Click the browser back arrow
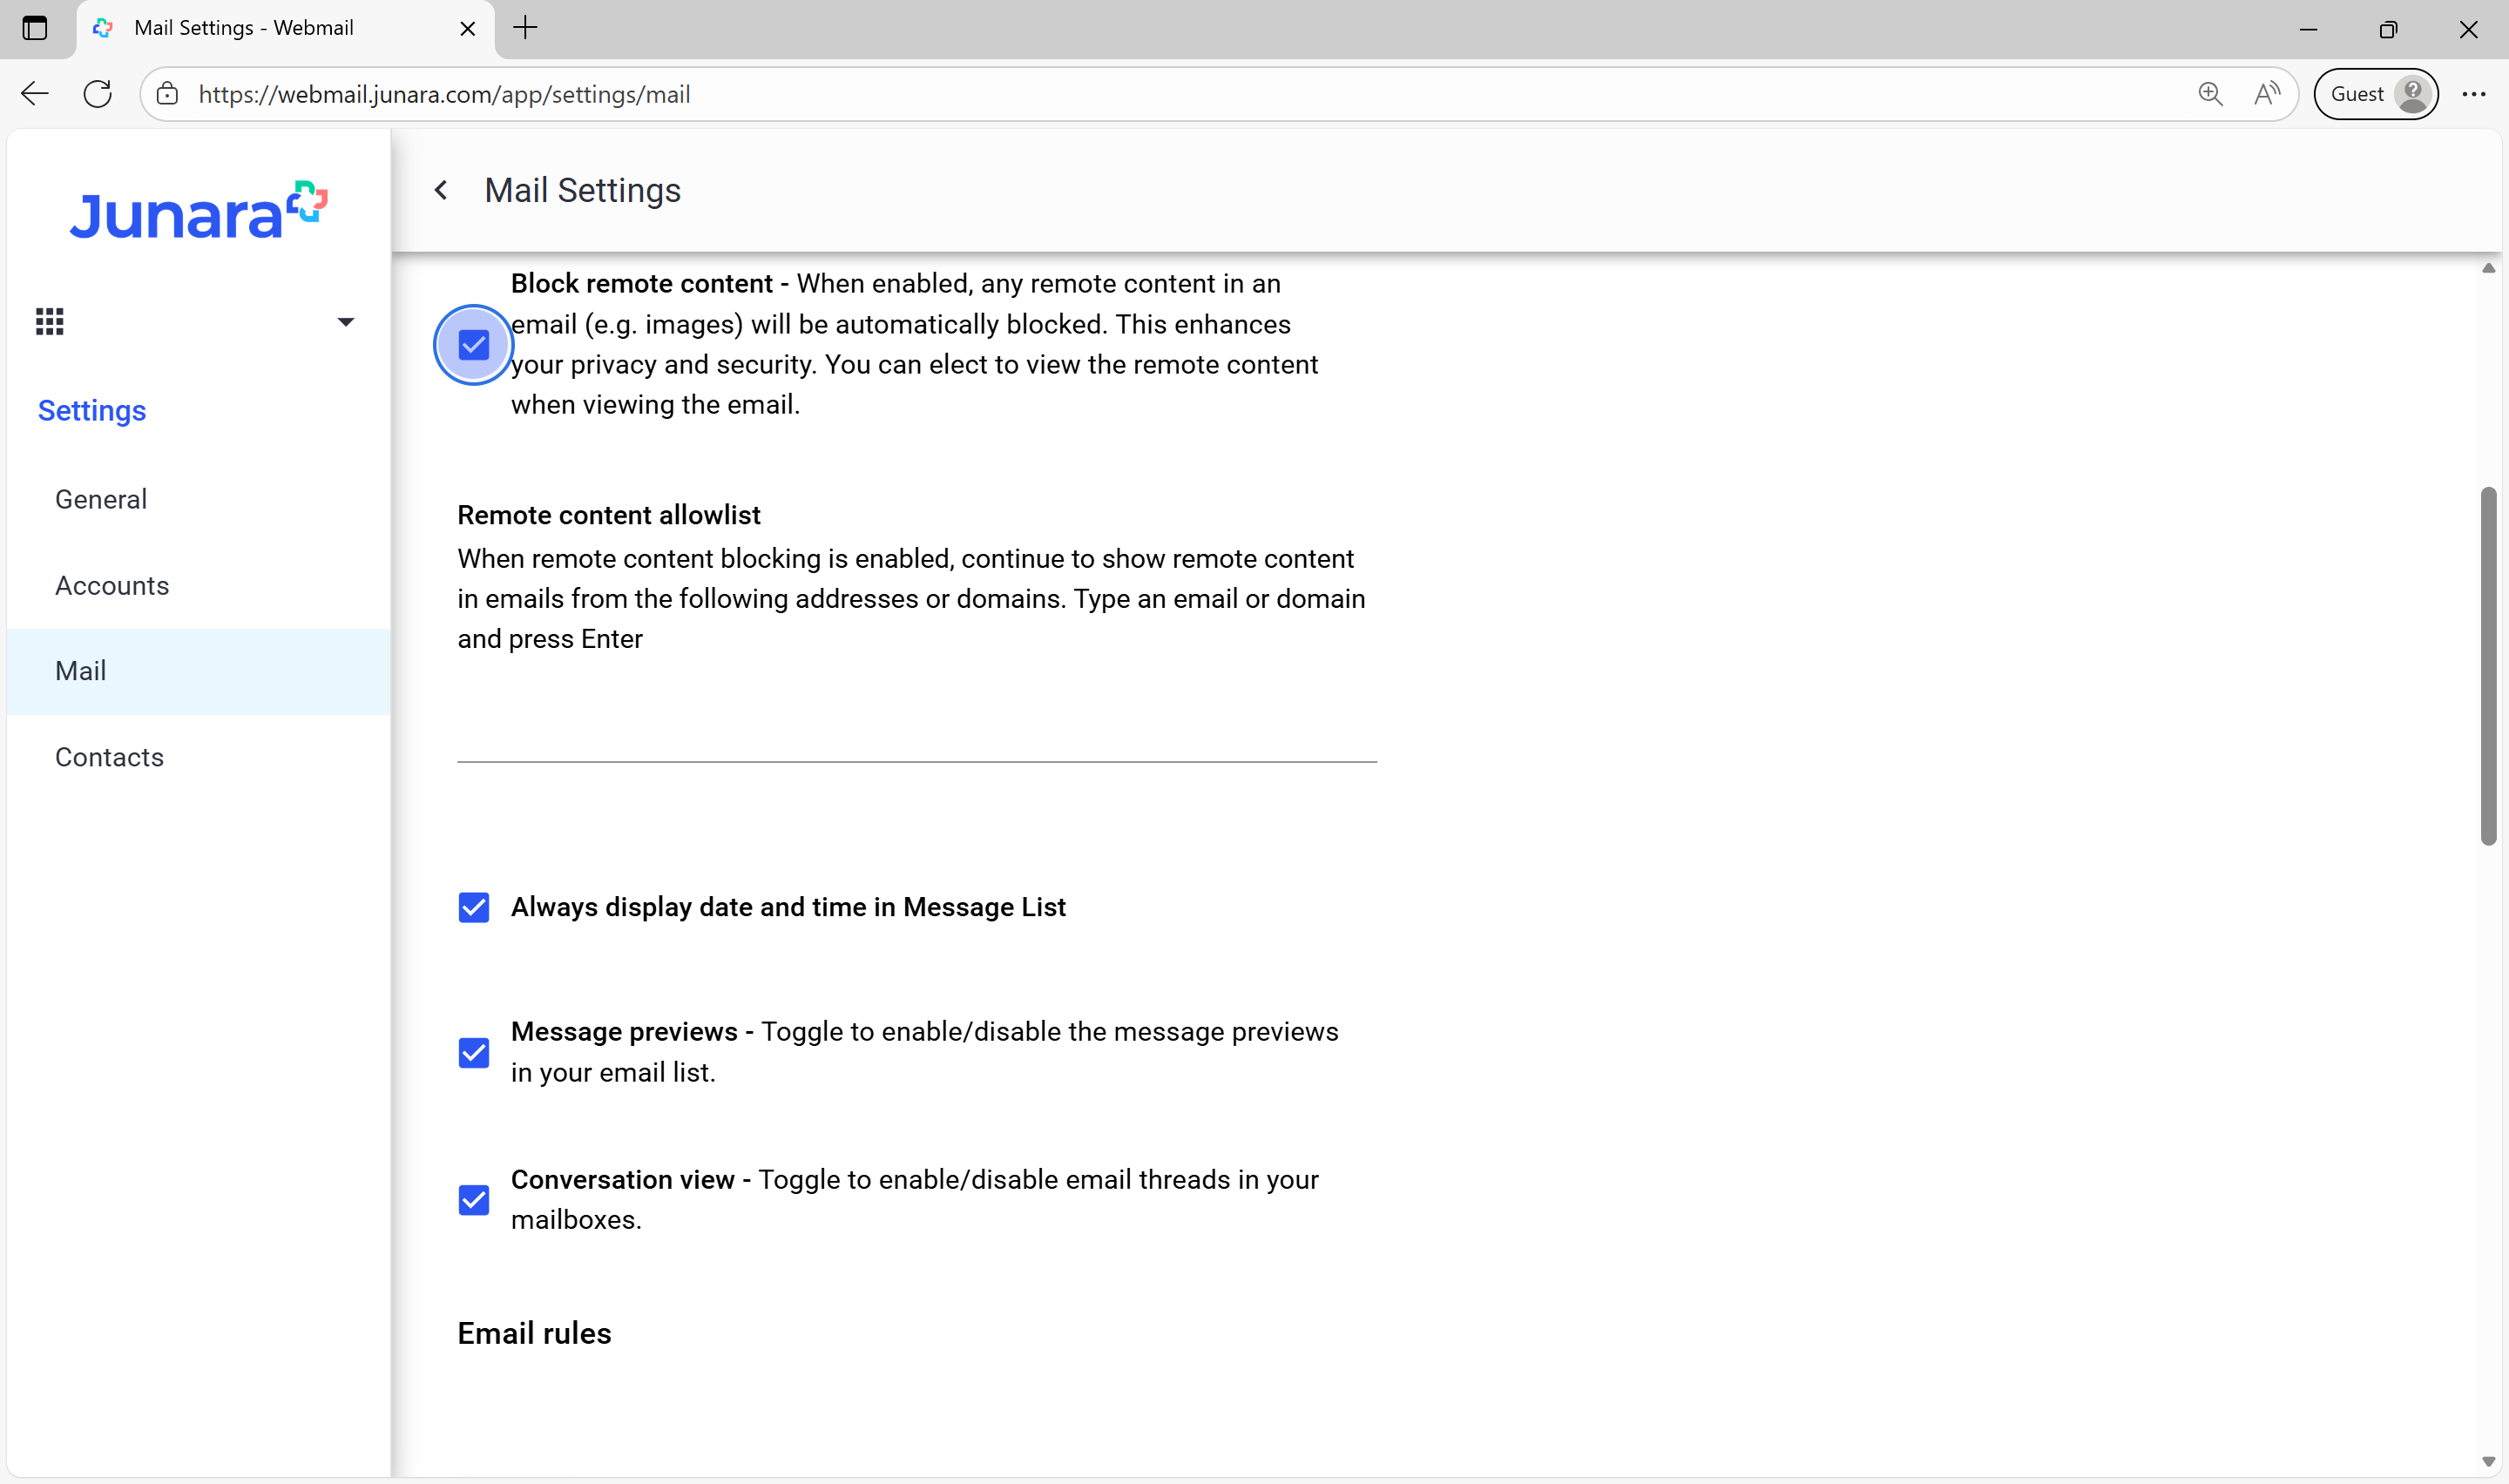 (x=35, y=94)
